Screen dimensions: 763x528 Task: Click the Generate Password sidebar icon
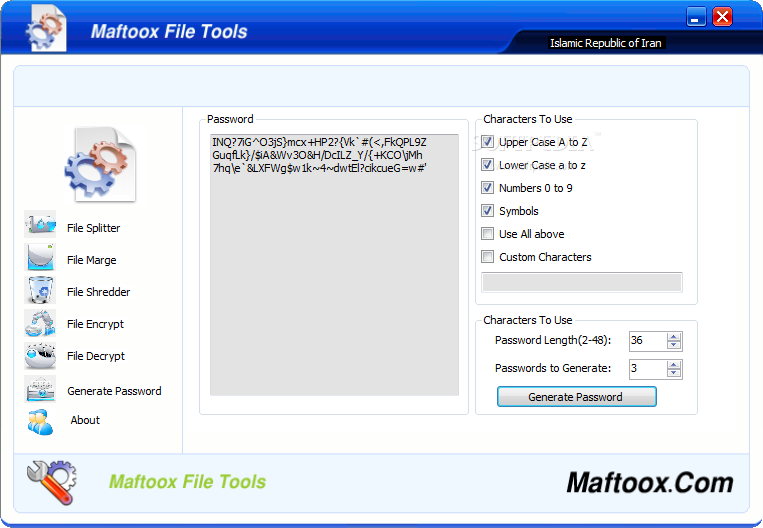40,389
